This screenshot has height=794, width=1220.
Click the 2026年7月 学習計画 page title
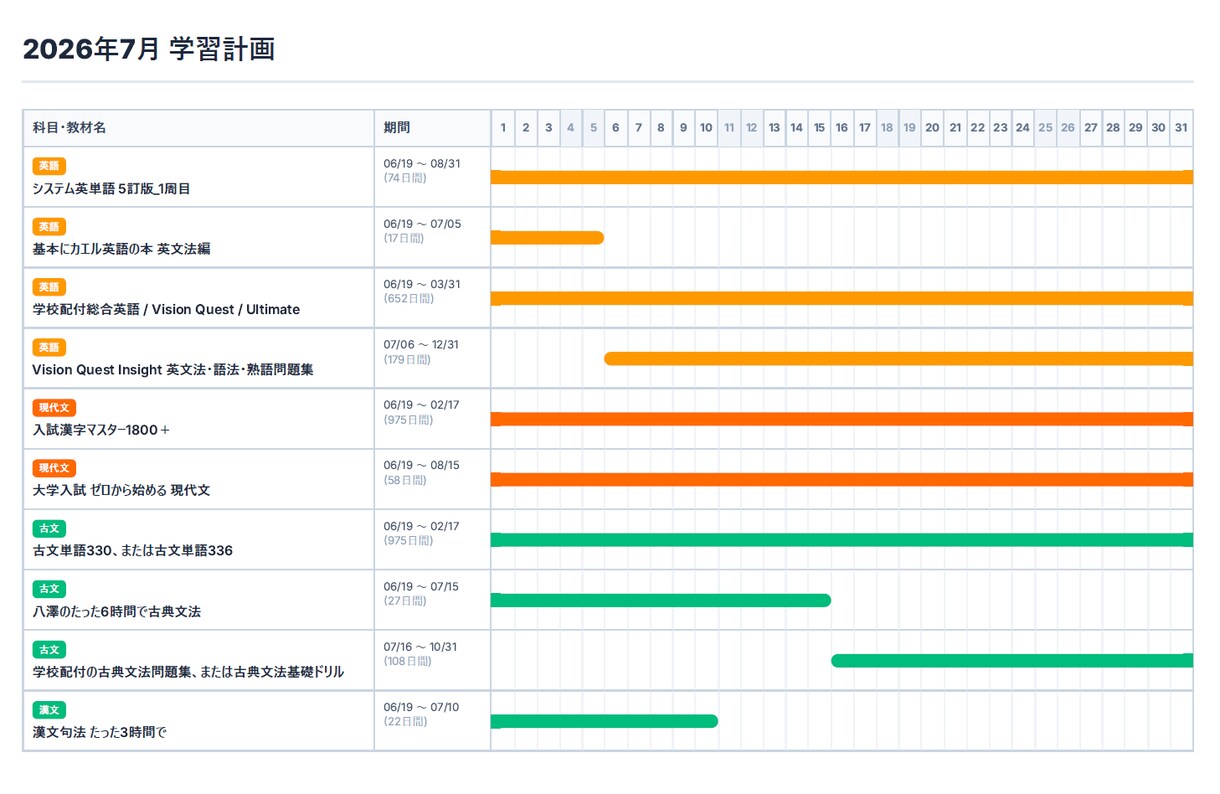point(149,49)
